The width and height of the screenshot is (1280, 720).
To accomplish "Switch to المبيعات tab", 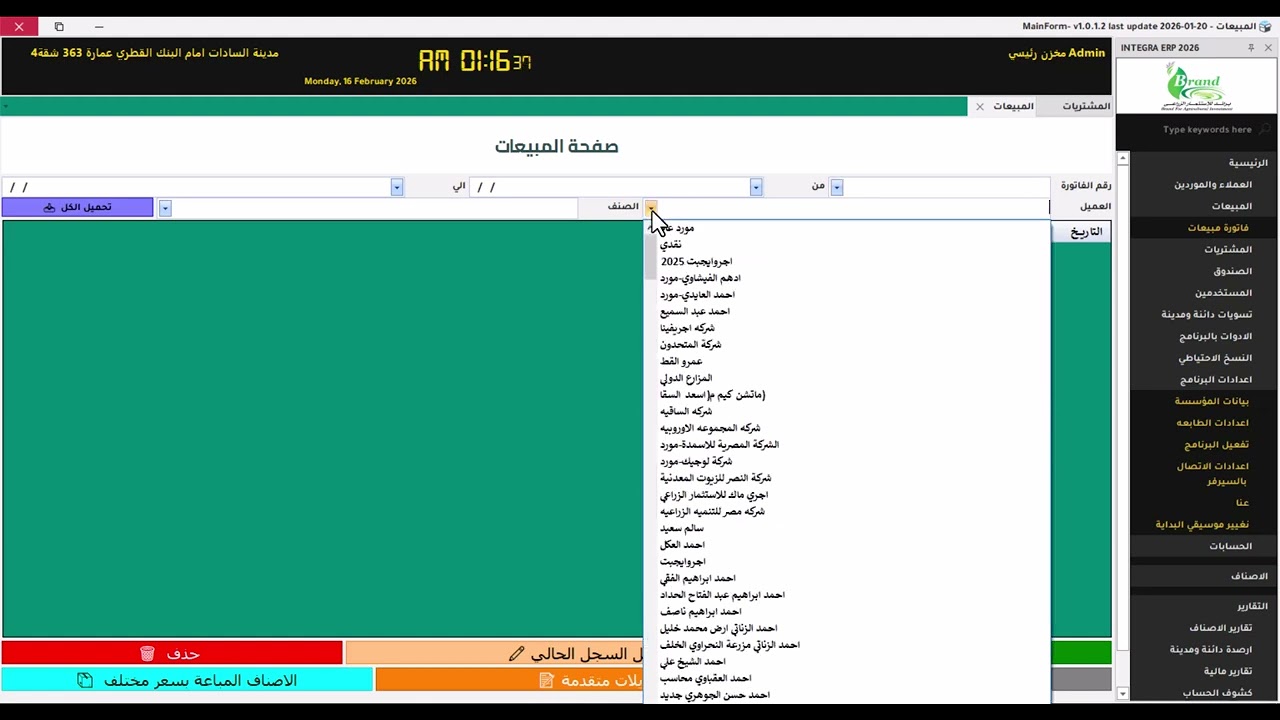I will click(x=1013, y=106).
